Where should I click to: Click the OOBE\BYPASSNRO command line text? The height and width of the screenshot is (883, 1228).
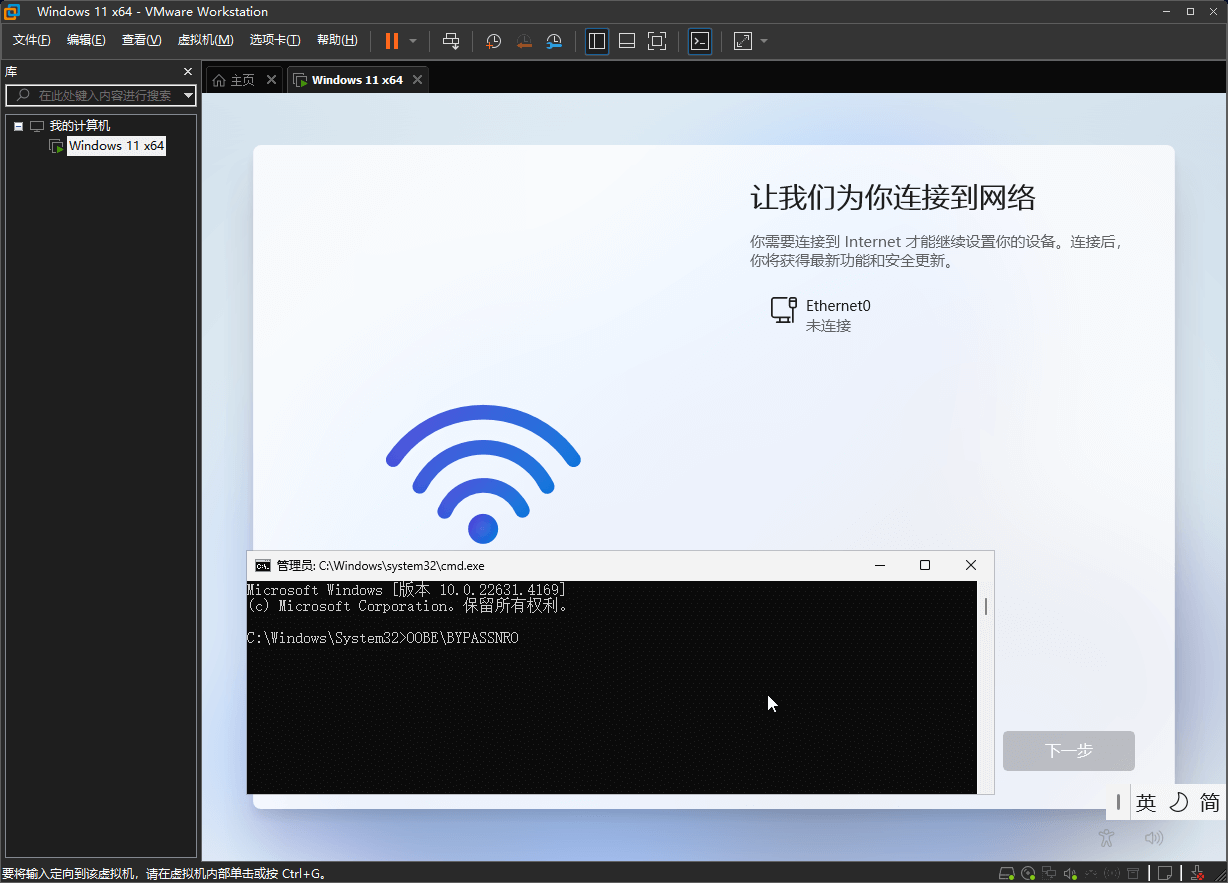(462, 638)
